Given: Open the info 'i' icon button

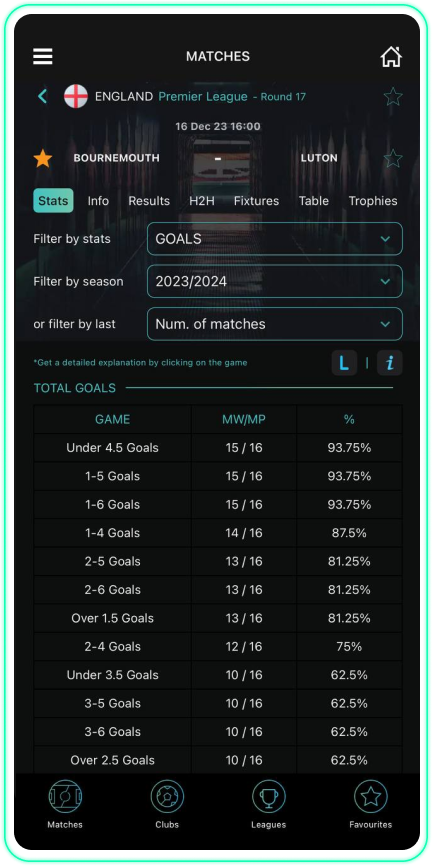Looking at the screenshot, I should click(x=390, y=363).
